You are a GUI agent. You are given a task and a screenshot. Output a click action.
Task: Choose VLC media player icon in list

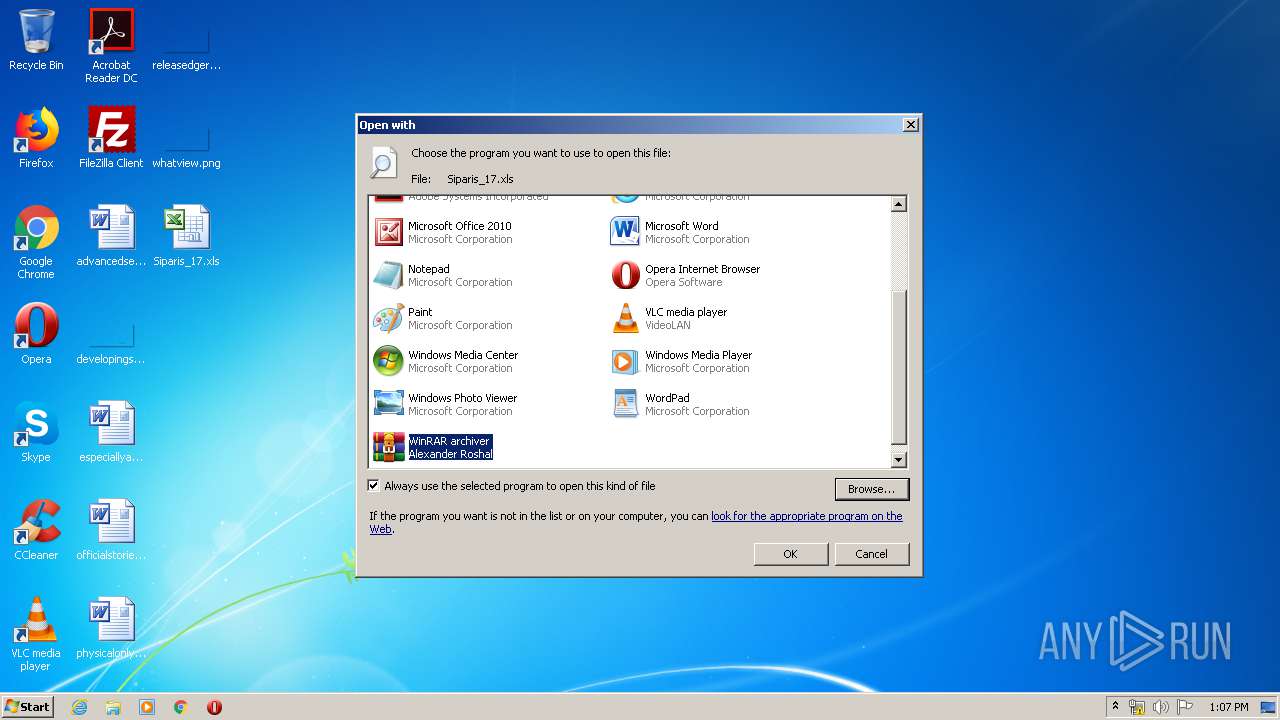point(625,318)
